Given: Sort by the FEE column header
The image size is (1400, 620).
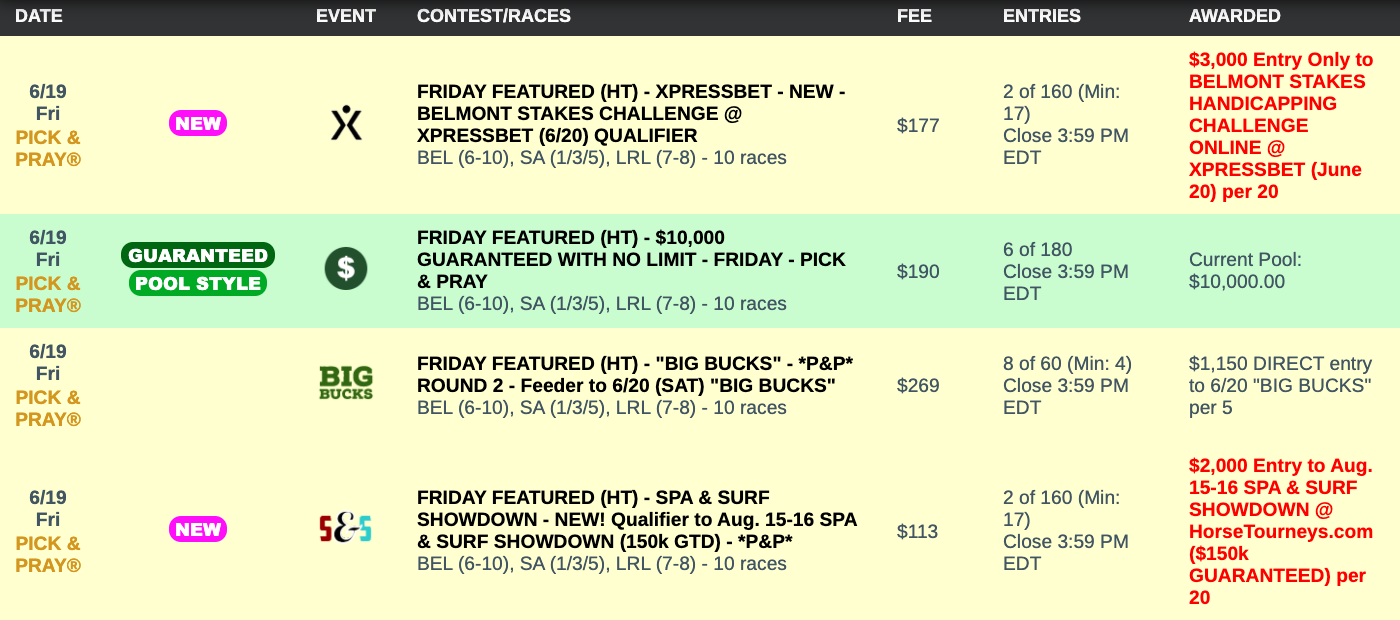Looking at the screenshot, I should click(x=914, y=16).
